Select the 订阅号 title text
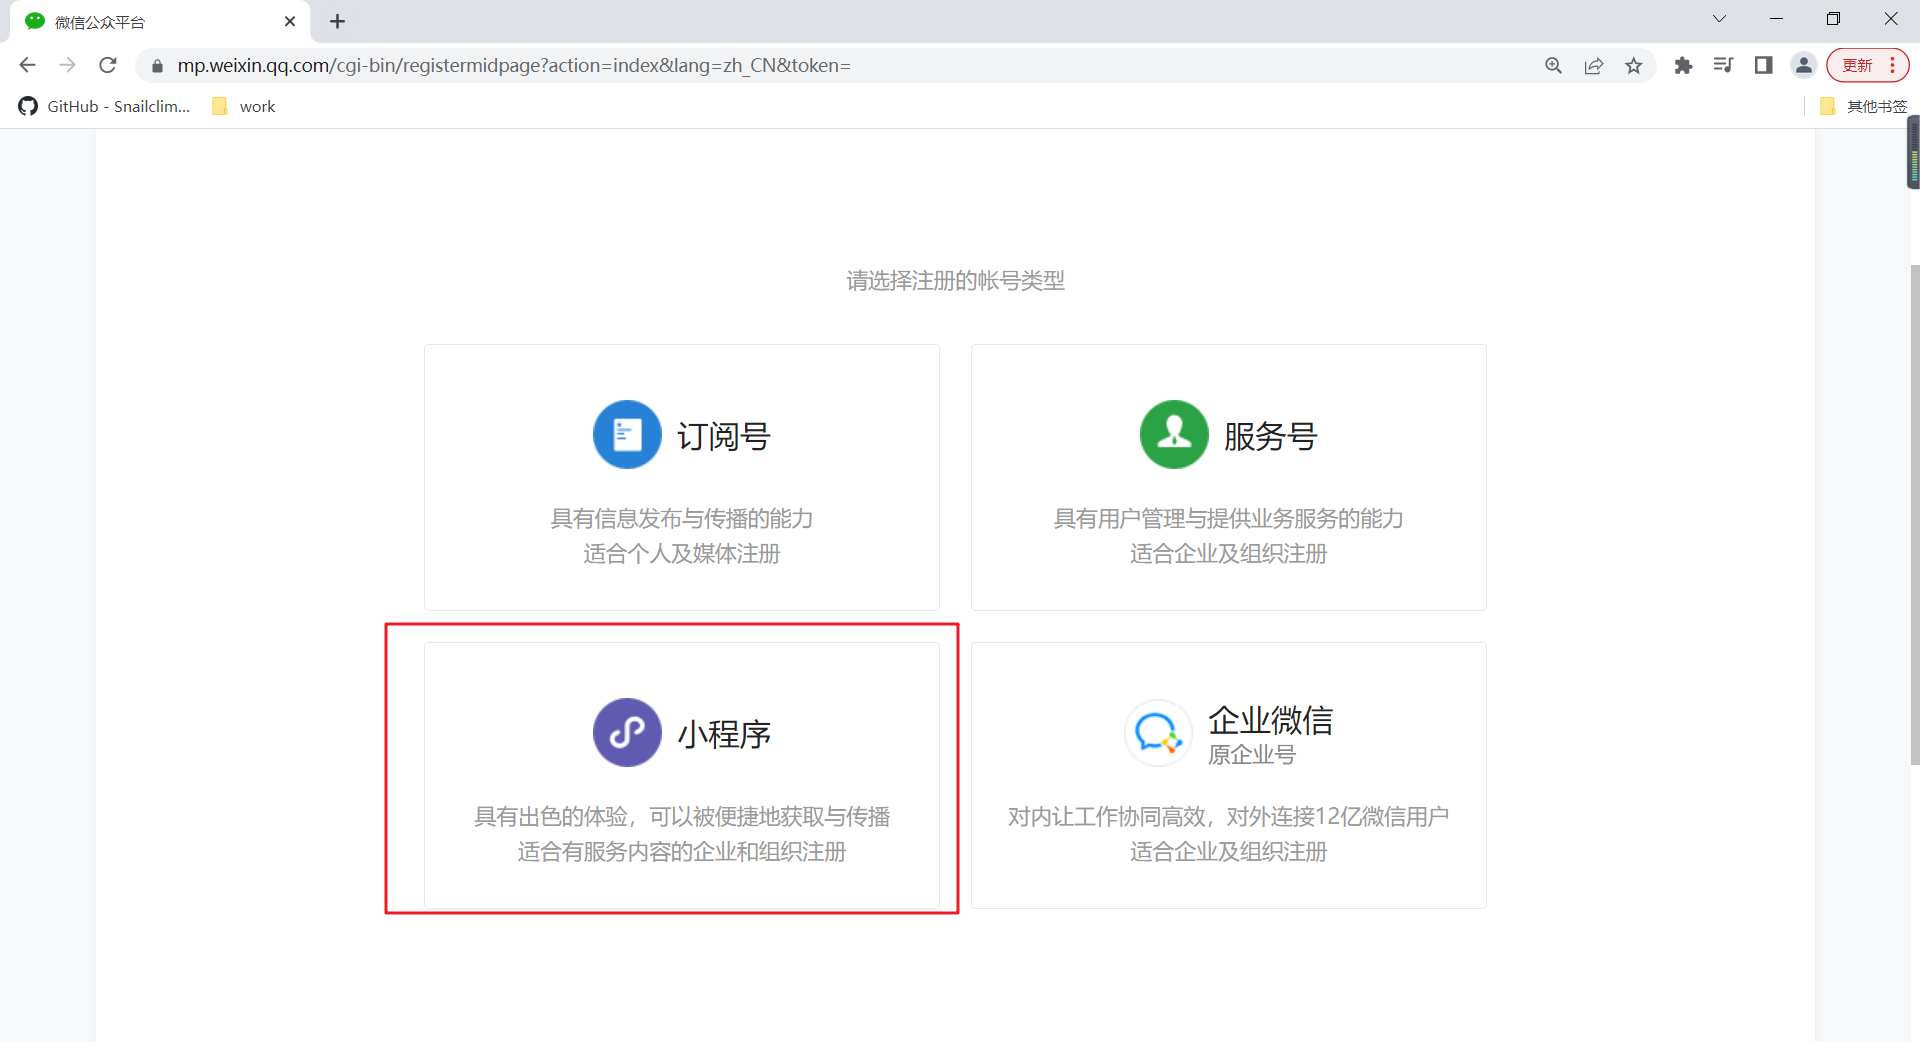Image resolution: width=1920 pixels, height=1042 pixels. (724, 436)
